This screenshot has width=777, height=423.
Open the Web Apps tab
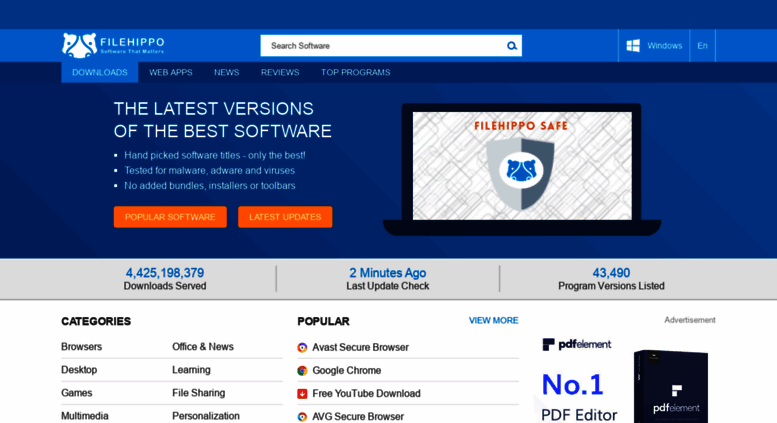(x=170, y=72)
